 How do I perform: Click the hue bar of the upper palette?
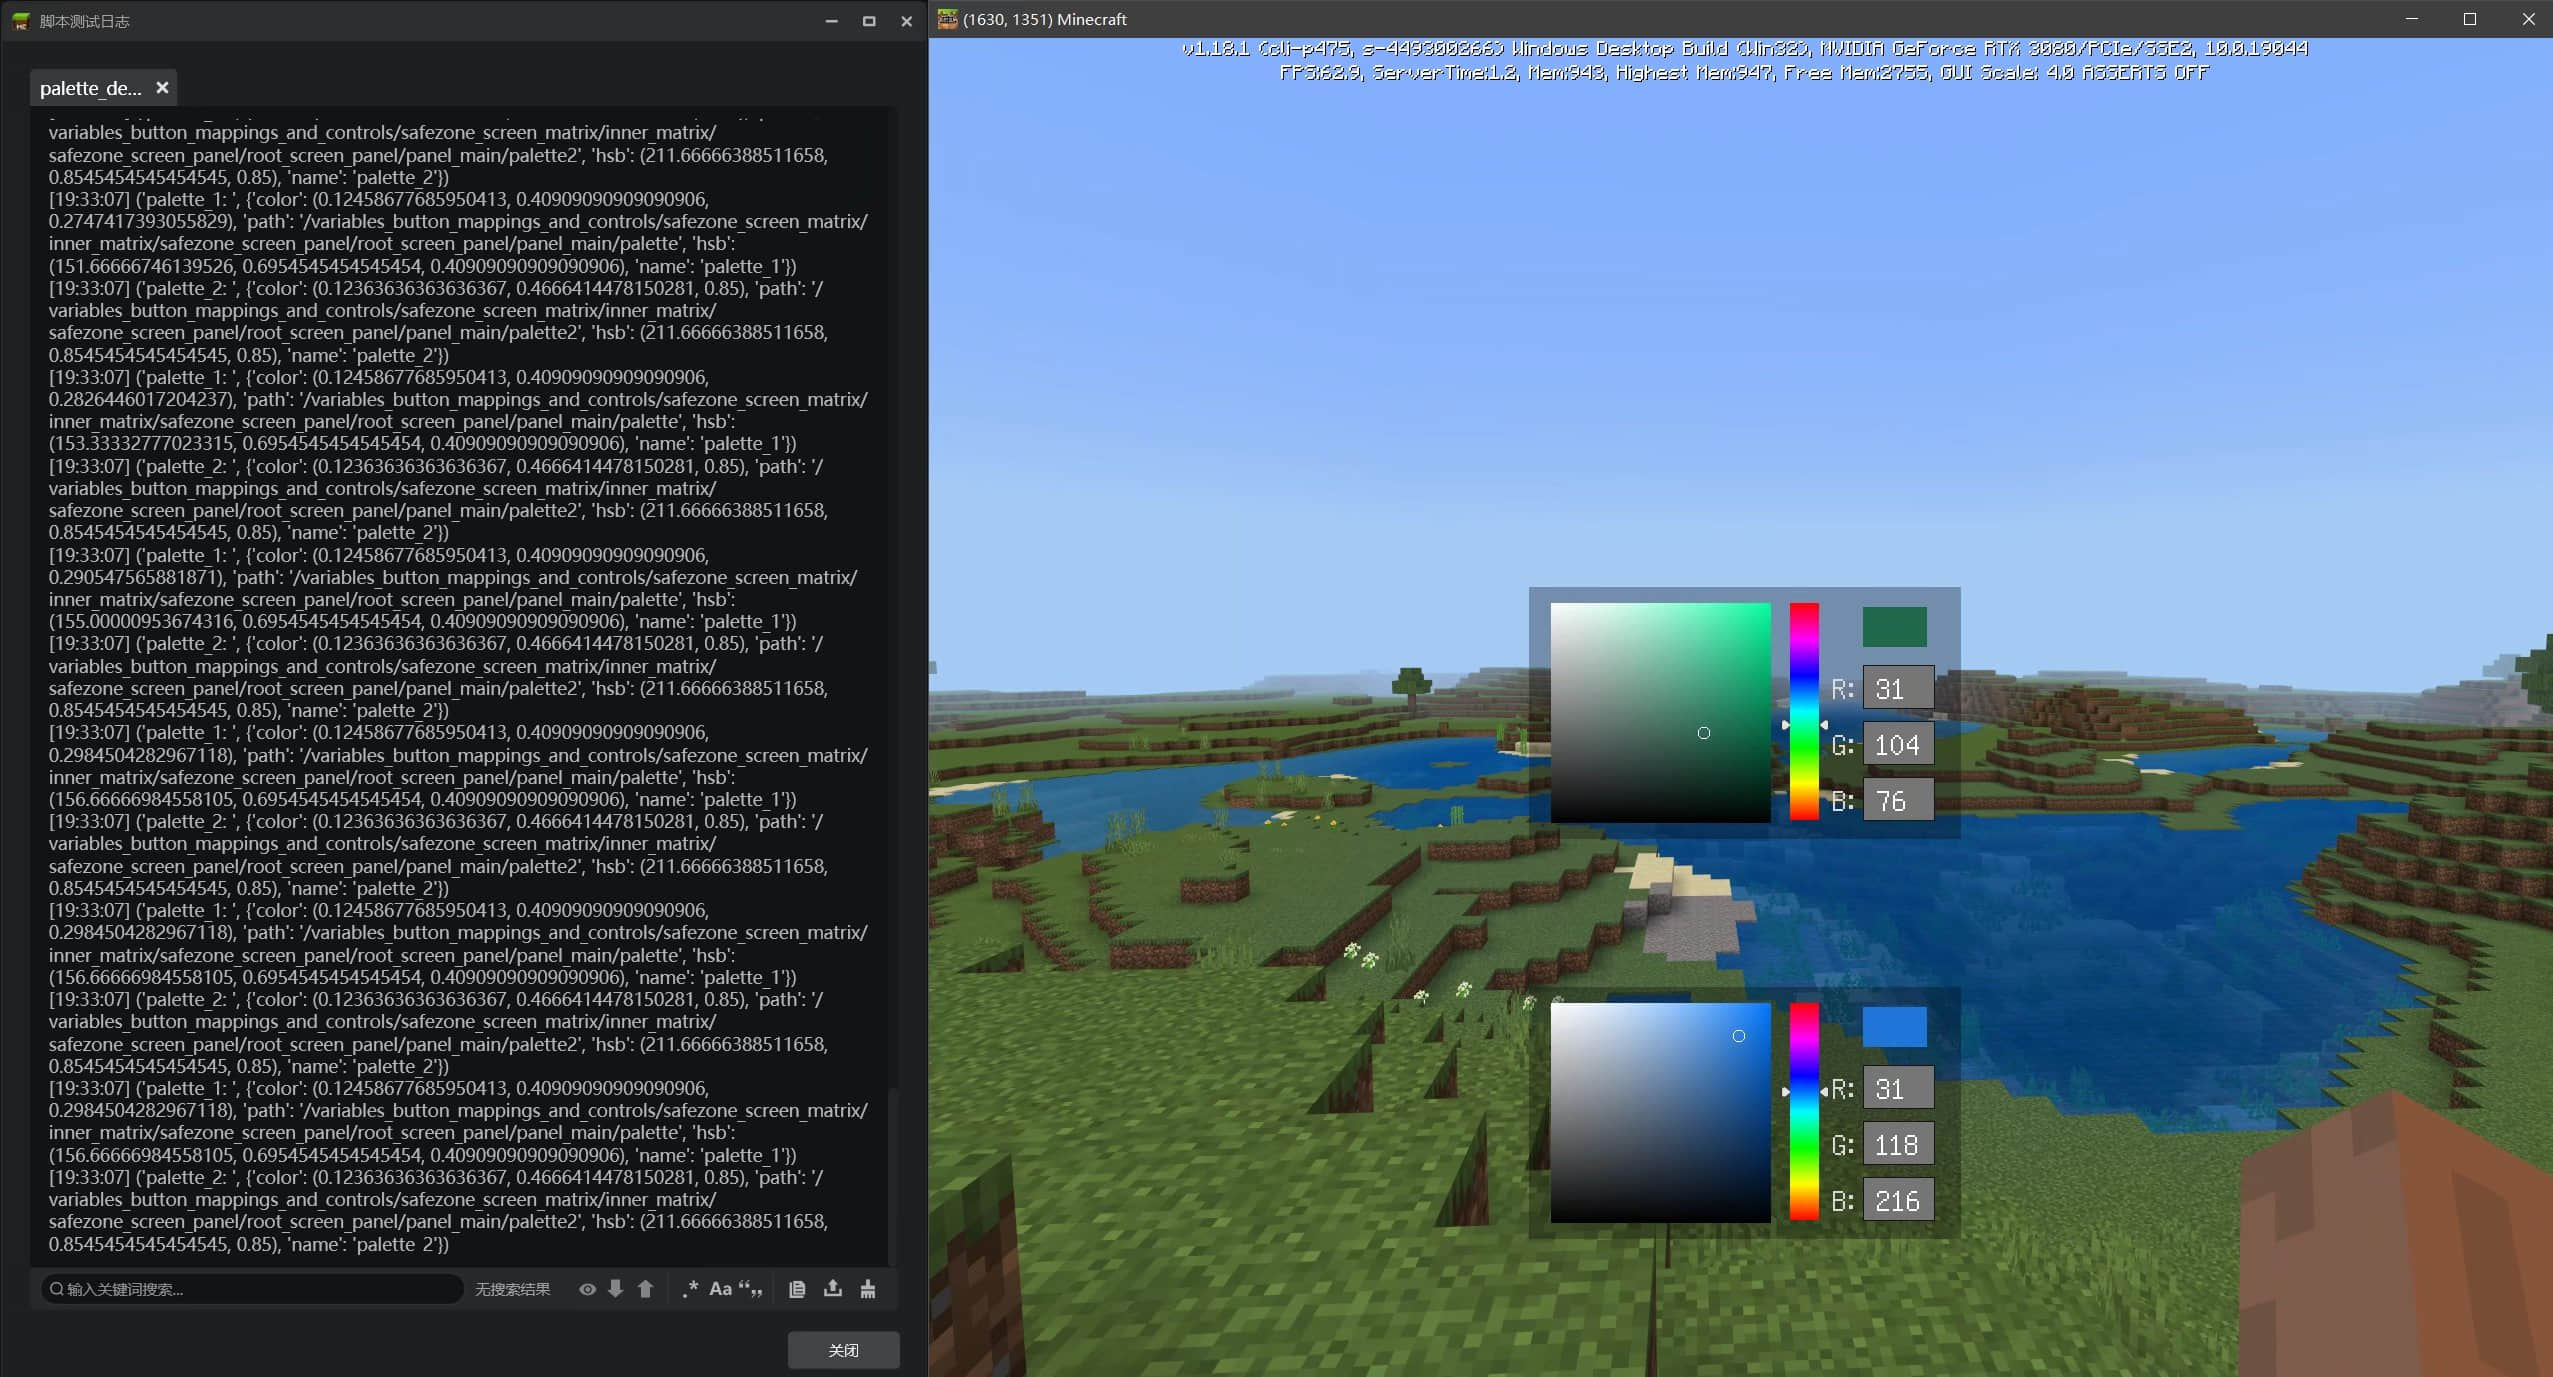1804,712
